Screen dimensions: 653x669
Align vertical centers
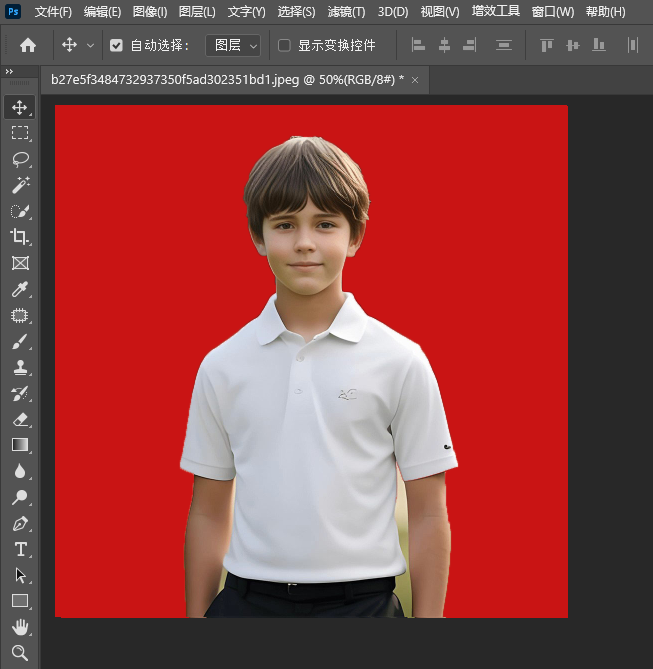pyautogui.click(x=573, y=45)
